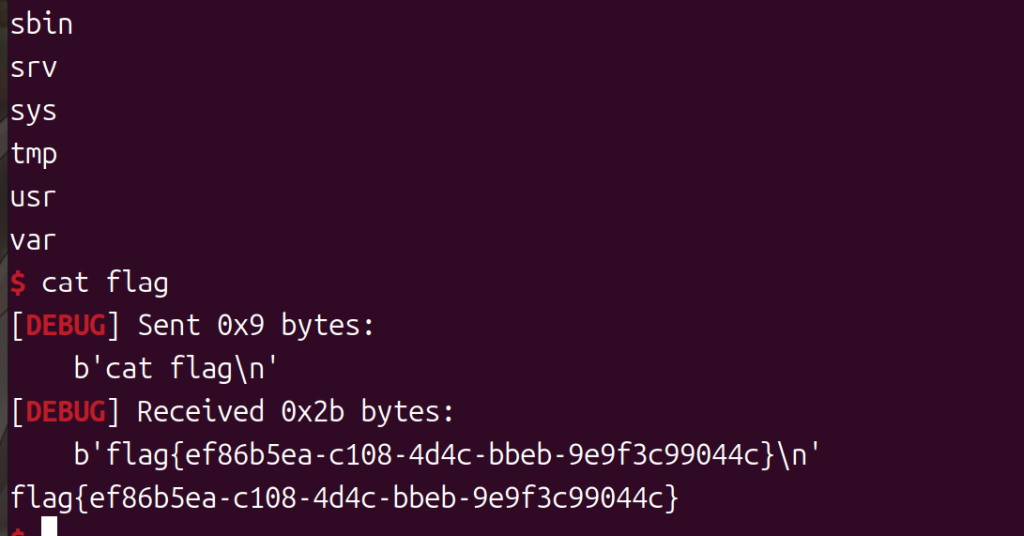Click the white block cursor at the bottom prompt

point(49,529)
